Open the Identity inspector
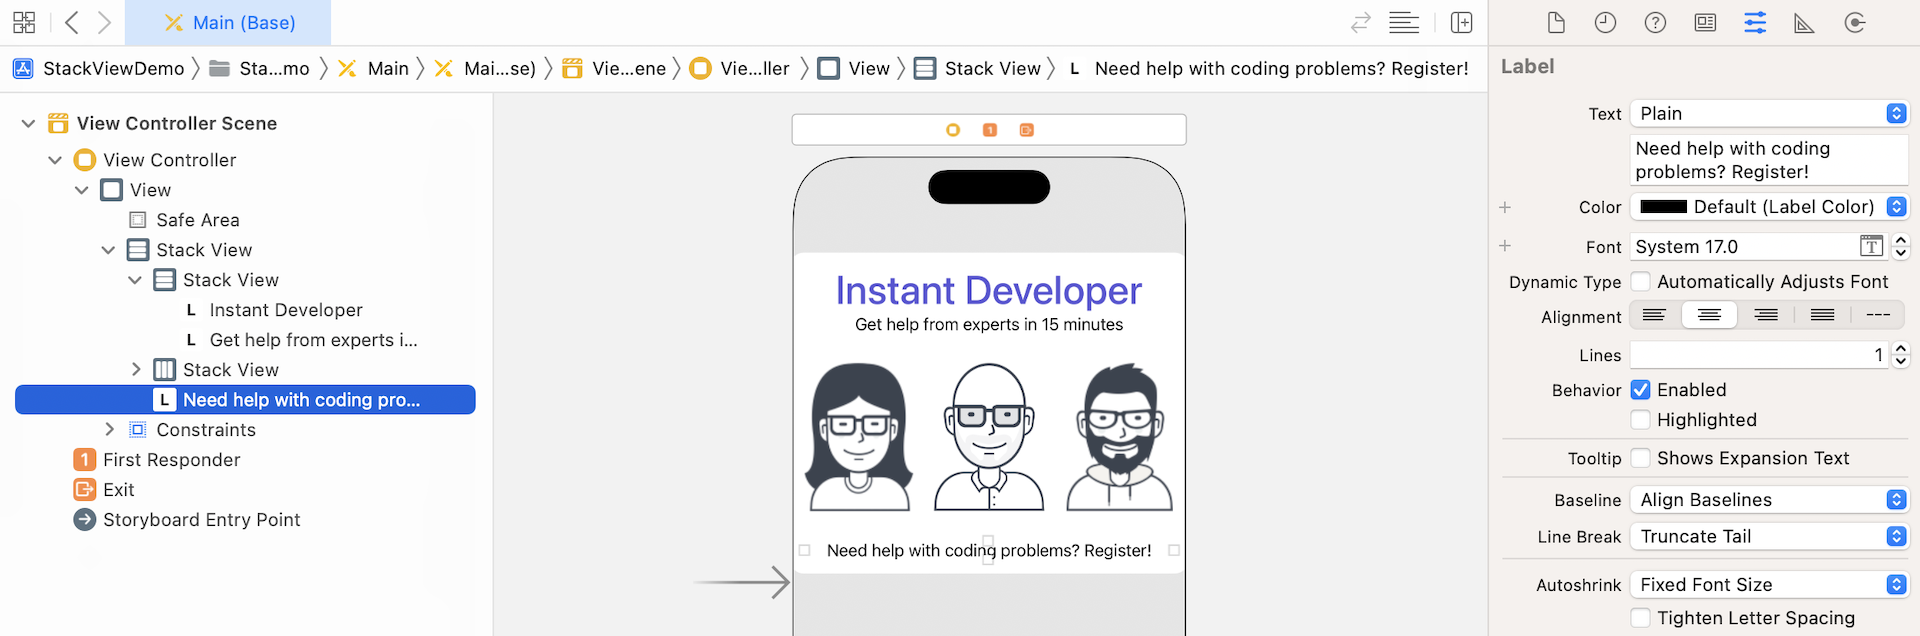Image resolution: width=1920 pixels, height=636 pixels. 1705,23
